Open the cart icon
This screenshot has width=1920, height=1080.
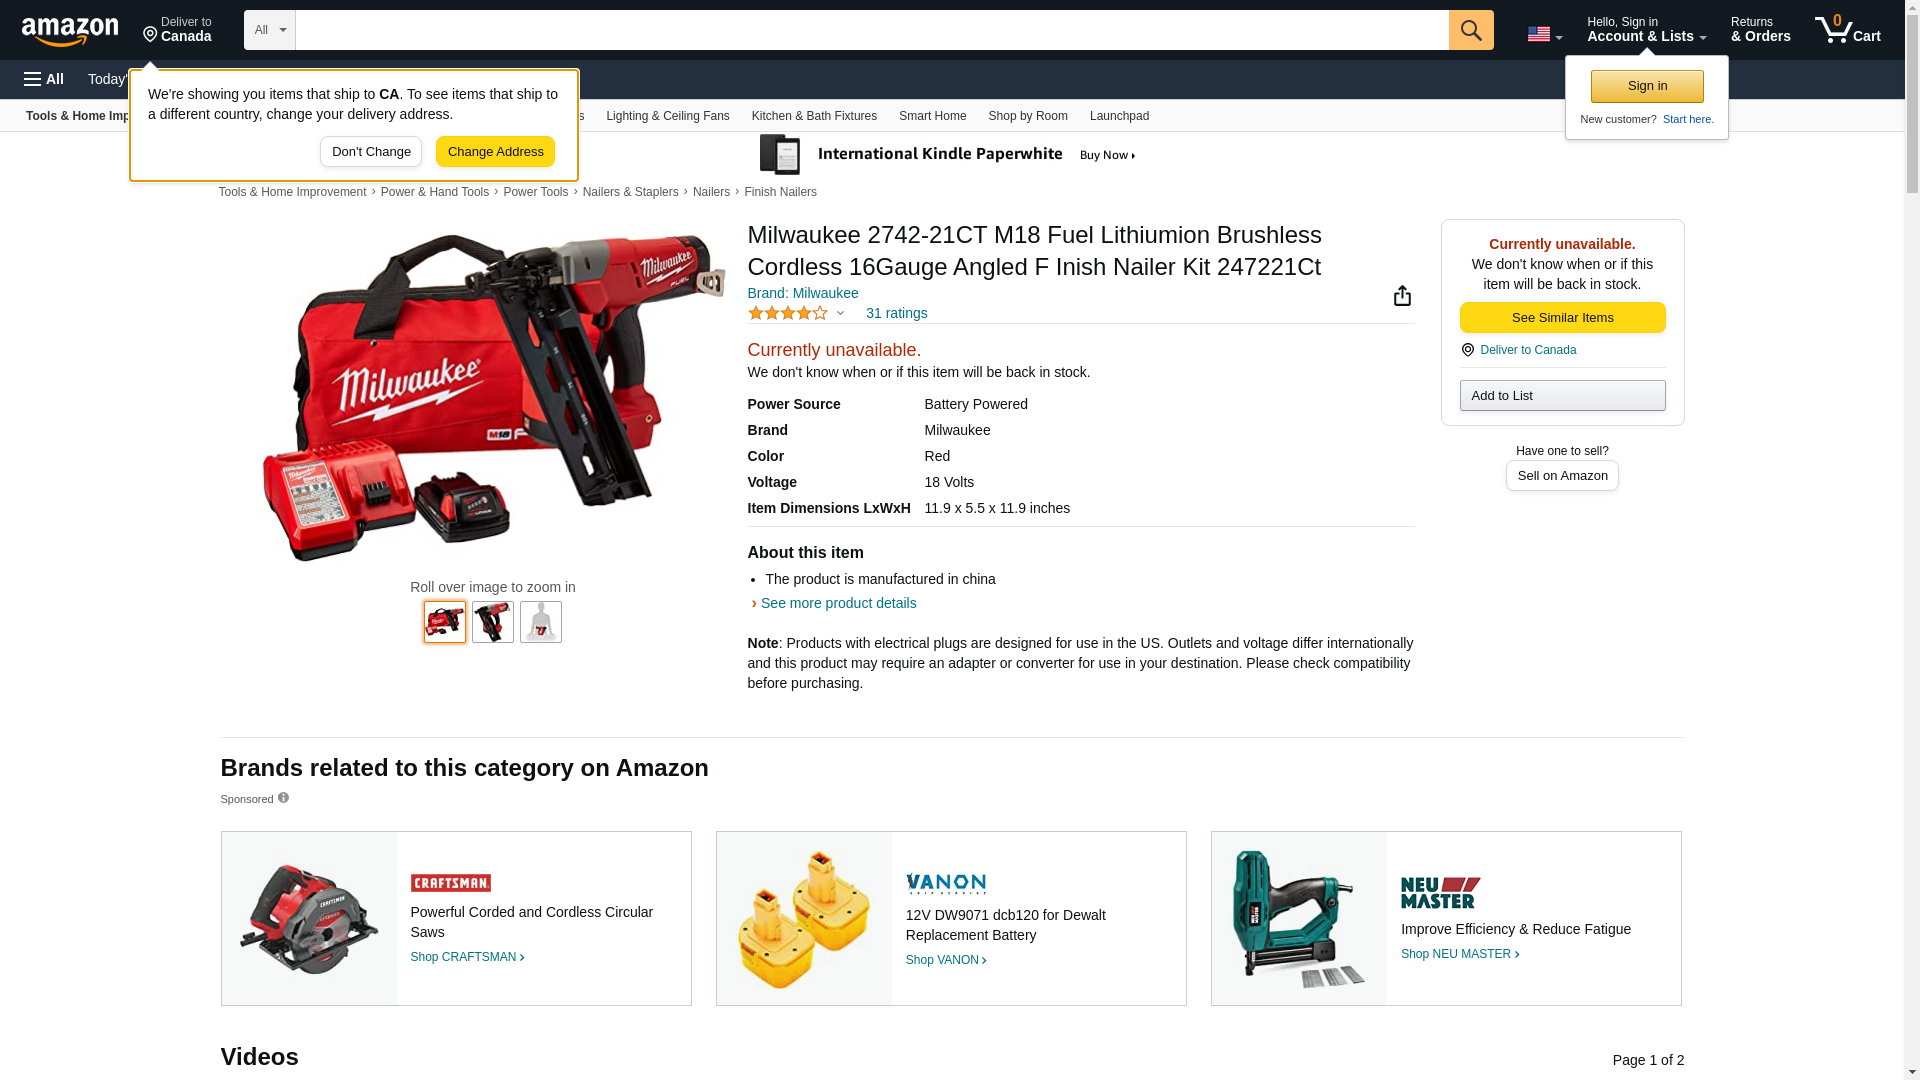(1847, 30)
